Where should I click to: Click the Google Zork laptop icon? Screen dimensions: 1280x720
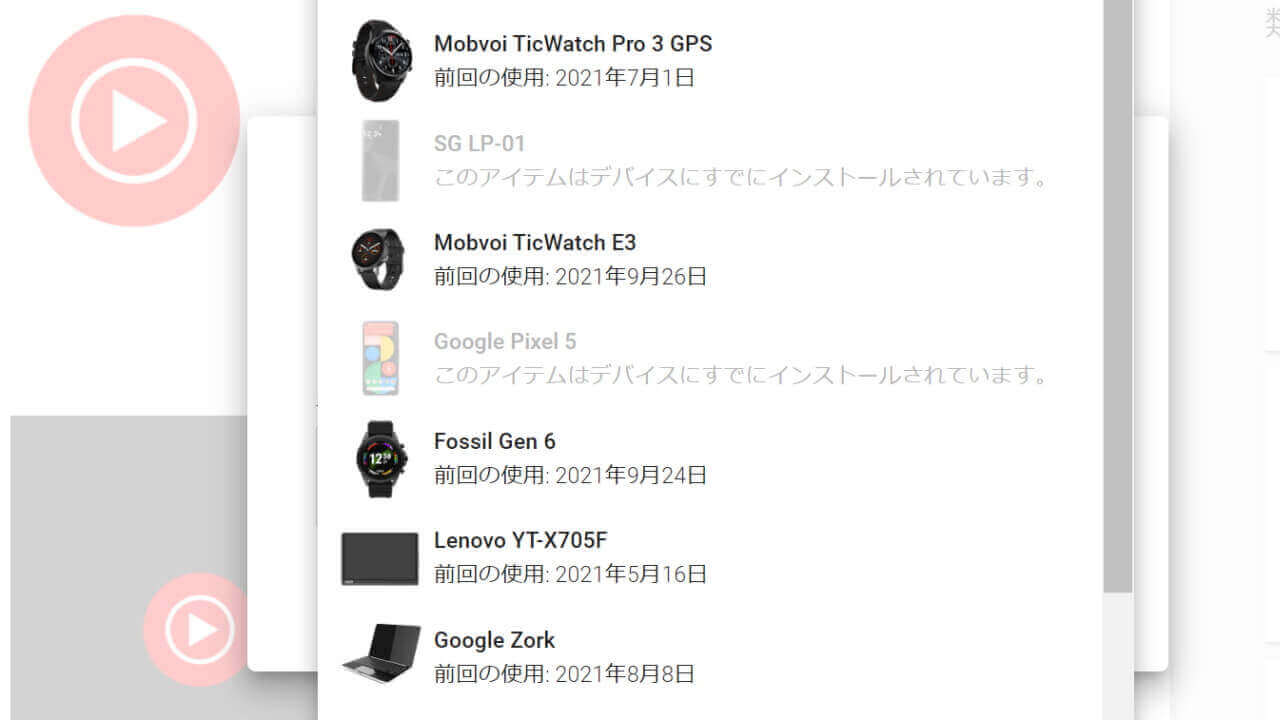pos(380,655)
